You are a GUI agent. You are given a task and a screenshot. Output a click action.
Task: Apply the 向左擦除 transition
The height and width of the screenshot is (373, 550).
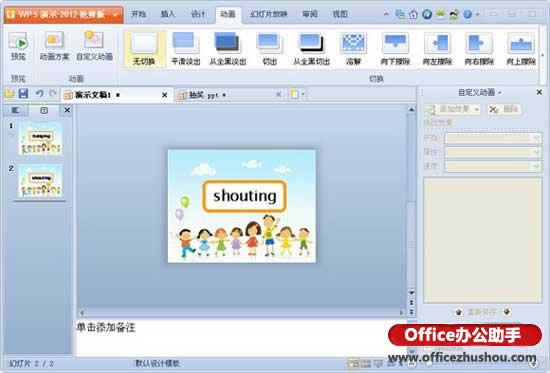437,48
